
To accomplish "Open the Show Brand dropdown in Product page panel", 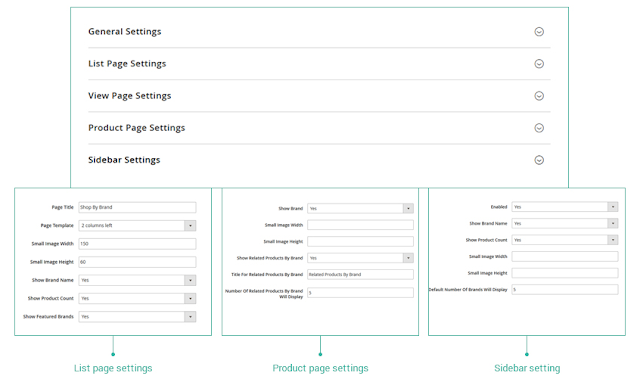I will (360, 208).
